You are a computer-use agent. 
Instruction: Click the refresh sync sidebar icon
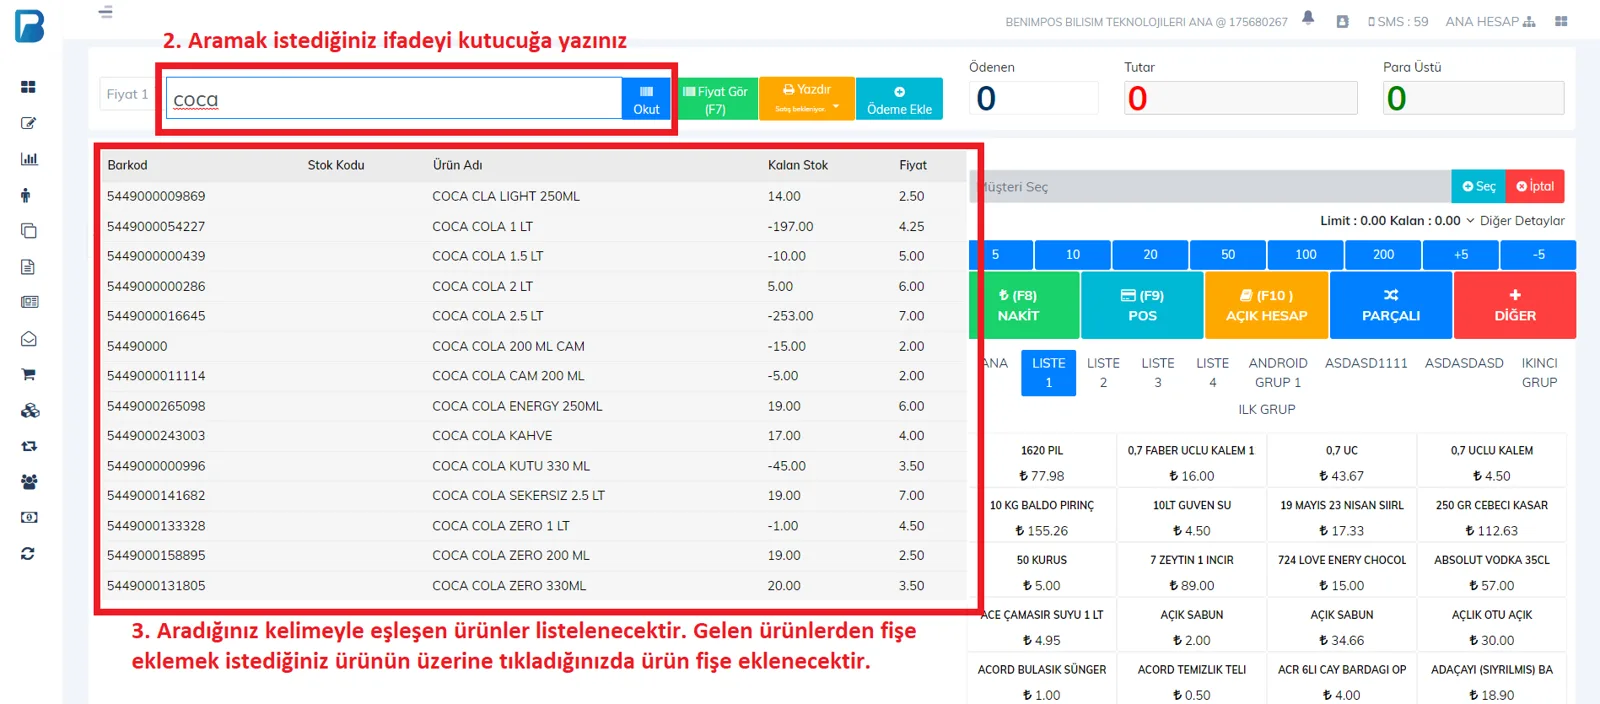point(28,554)
